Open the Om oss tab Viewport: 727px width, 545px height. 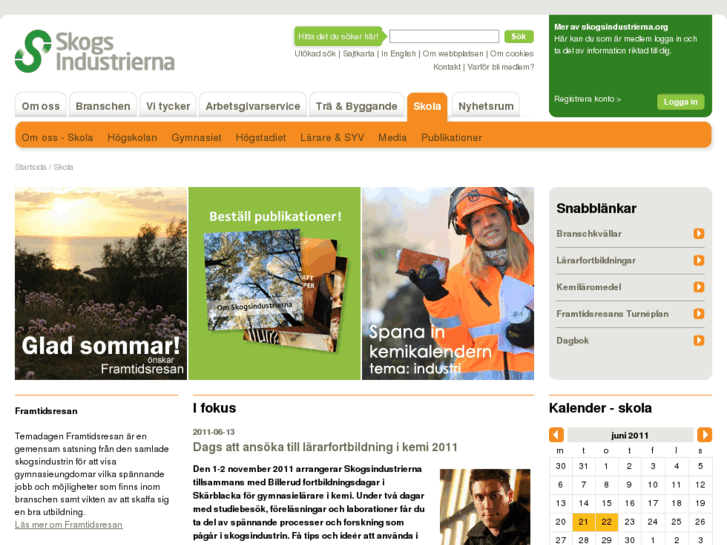click(x=41, y=106)
